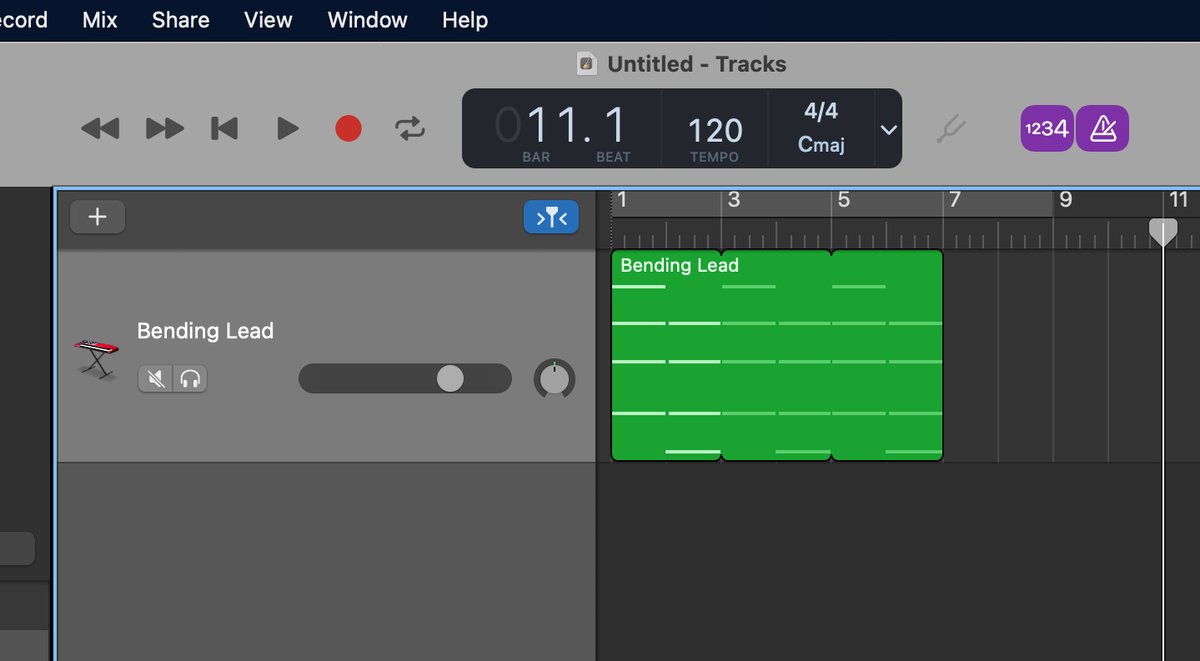Image resolution: width=1200 pixels, height=661 pixels.
Task: Adjust the Bending Lead volume slider
Action: pyautogui.click(x=450, y=378)
